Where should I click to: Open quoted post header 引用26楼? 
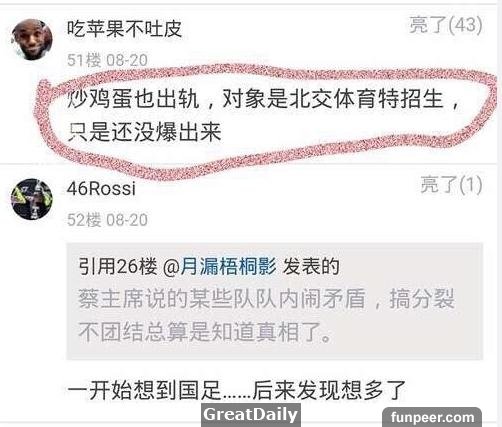click(118, 267)
